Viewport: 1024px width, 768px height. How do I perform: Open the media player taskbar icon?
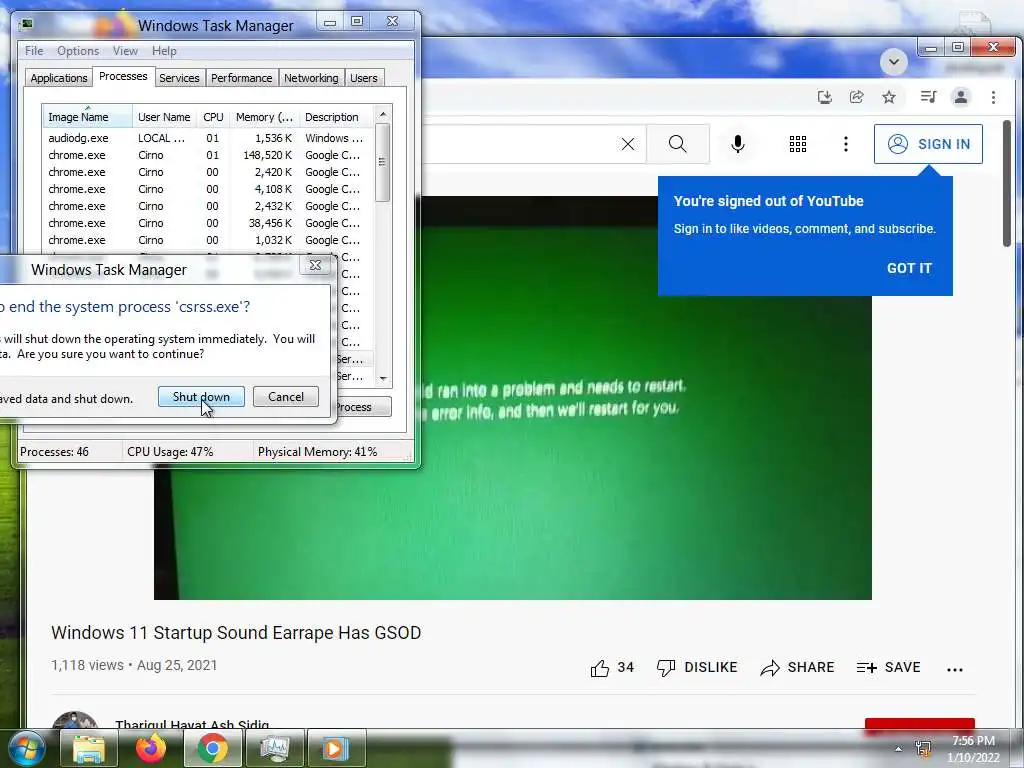click(x=337, y=748)
